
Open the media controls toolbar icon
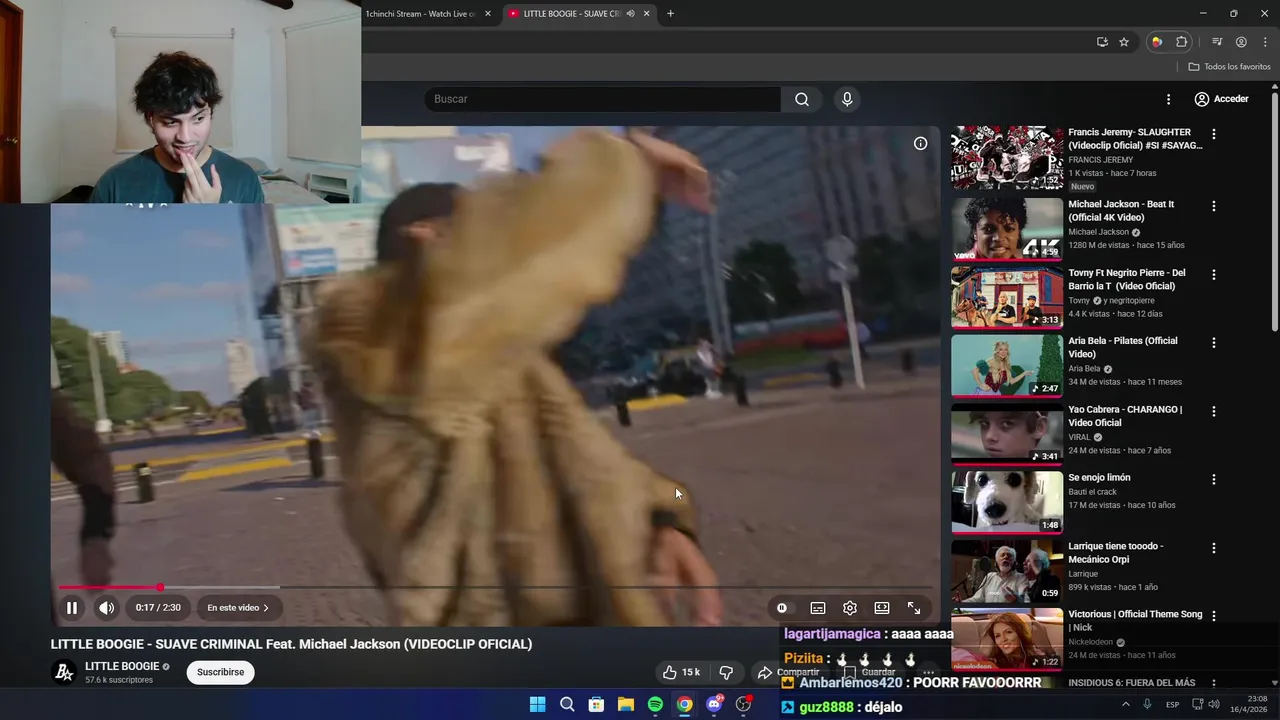pos(1217,42)
